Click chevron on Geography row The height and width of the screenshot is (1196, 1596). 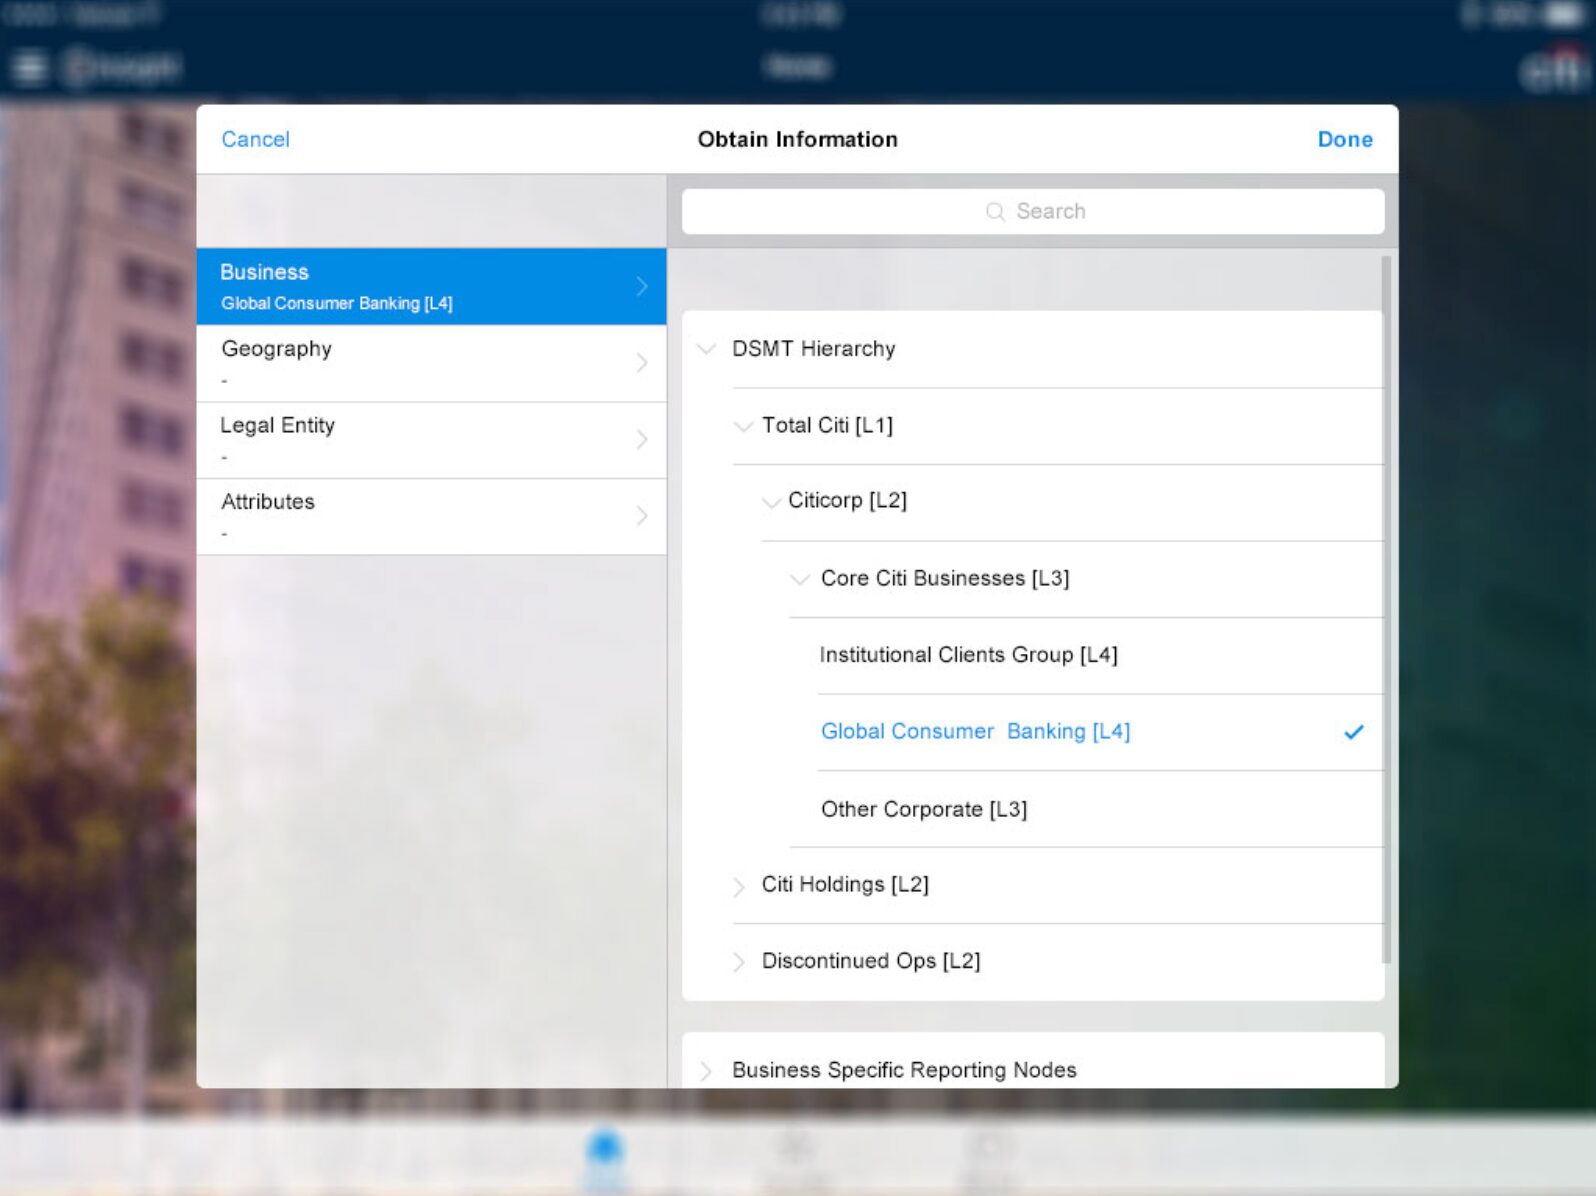coord(642,363)
